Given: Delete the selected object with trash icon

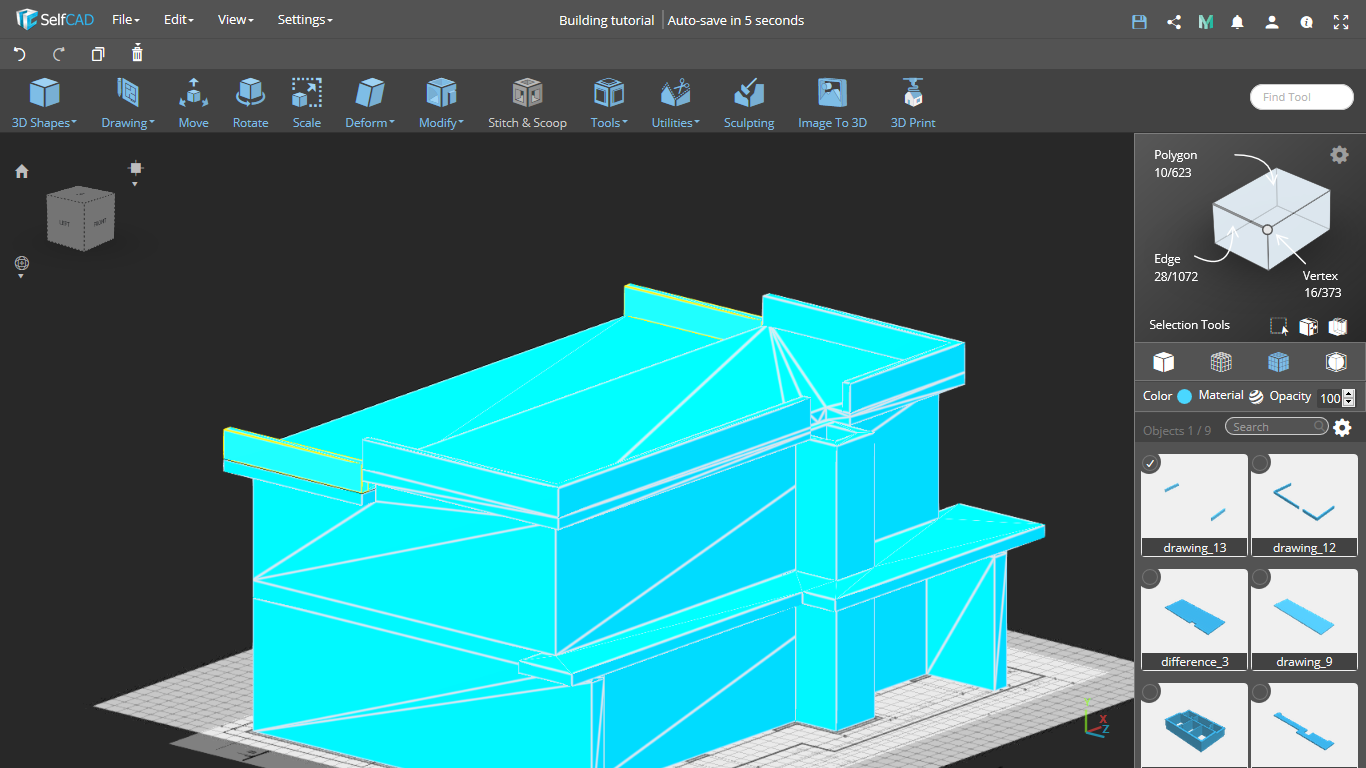Looking at the screenshot, I should (x=137, y=53).
